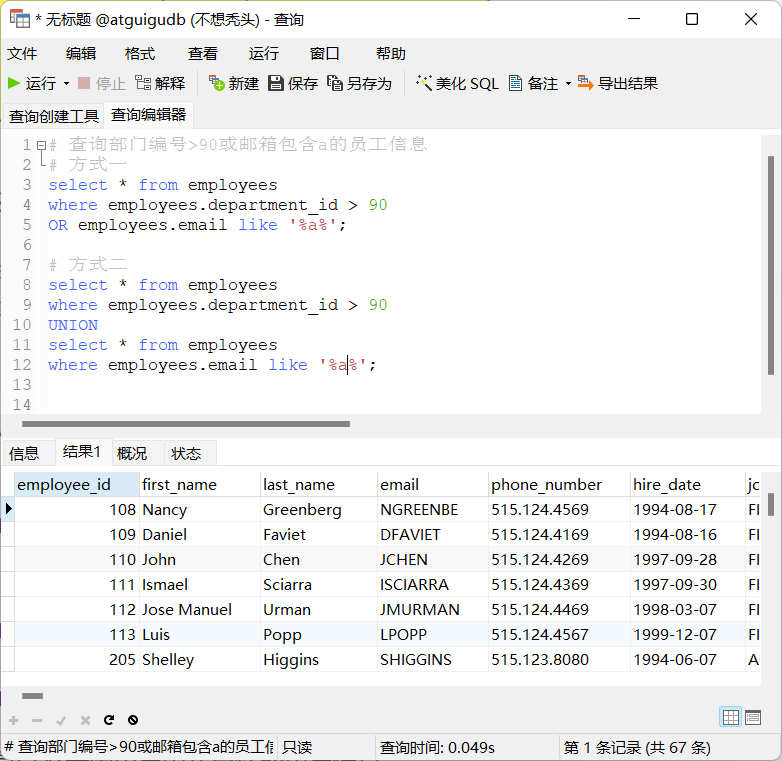Click the email column header
The width and height of the screenshot is (782, 761).
(433, 484)
